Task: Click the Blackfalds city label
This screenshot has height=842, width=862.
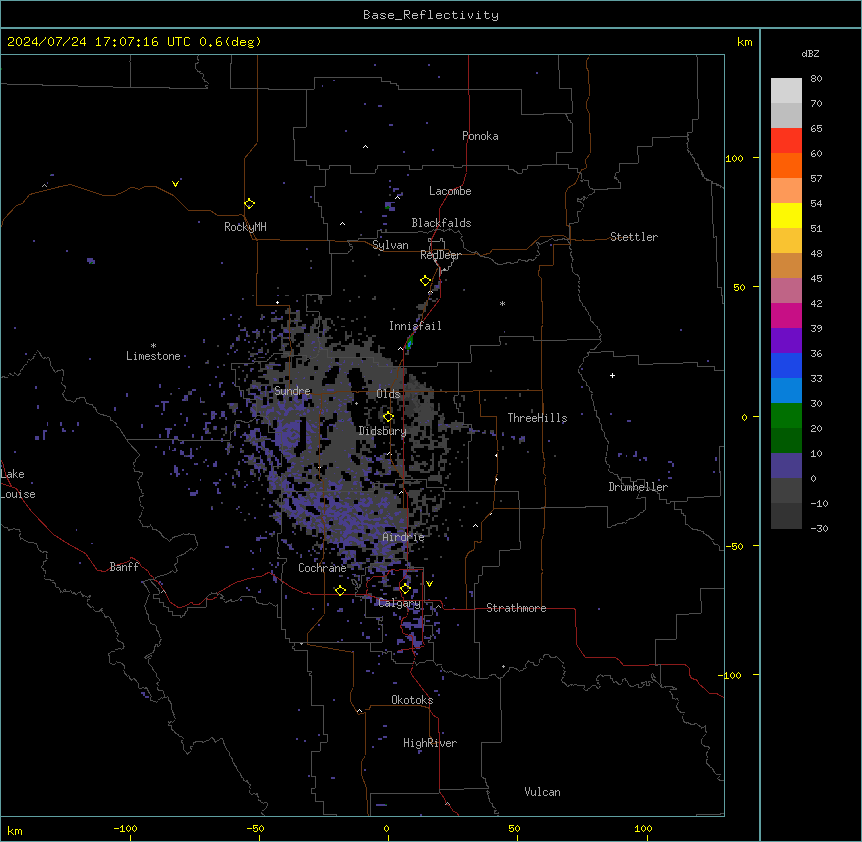Action: (x=441, y=223)
